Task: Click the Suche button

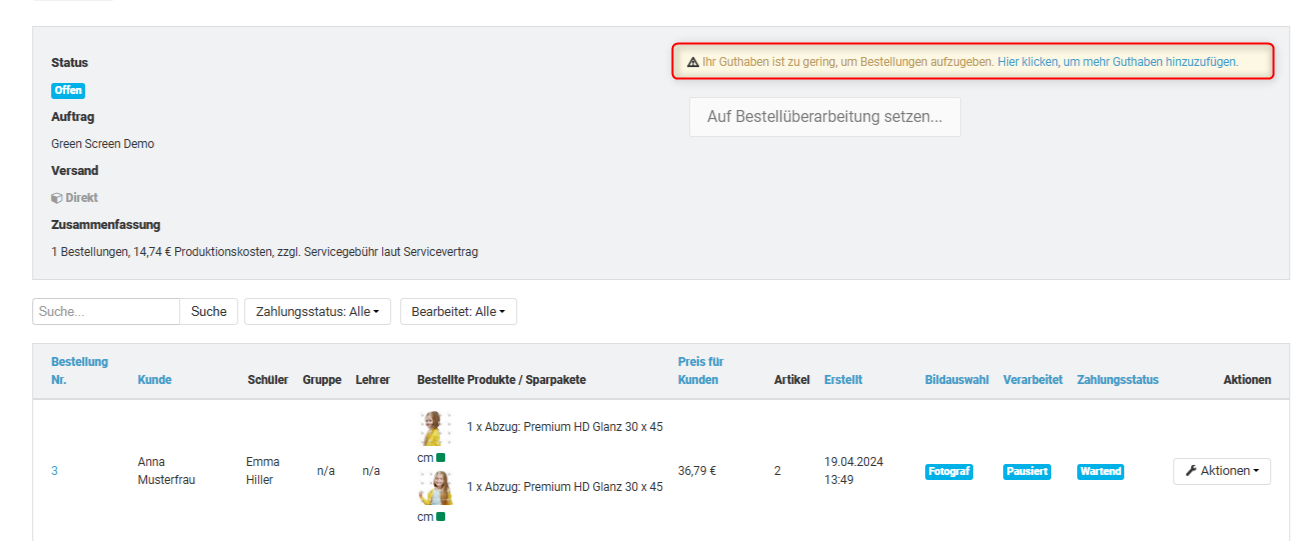Action: pyautogui.click(x=209, y=312)
